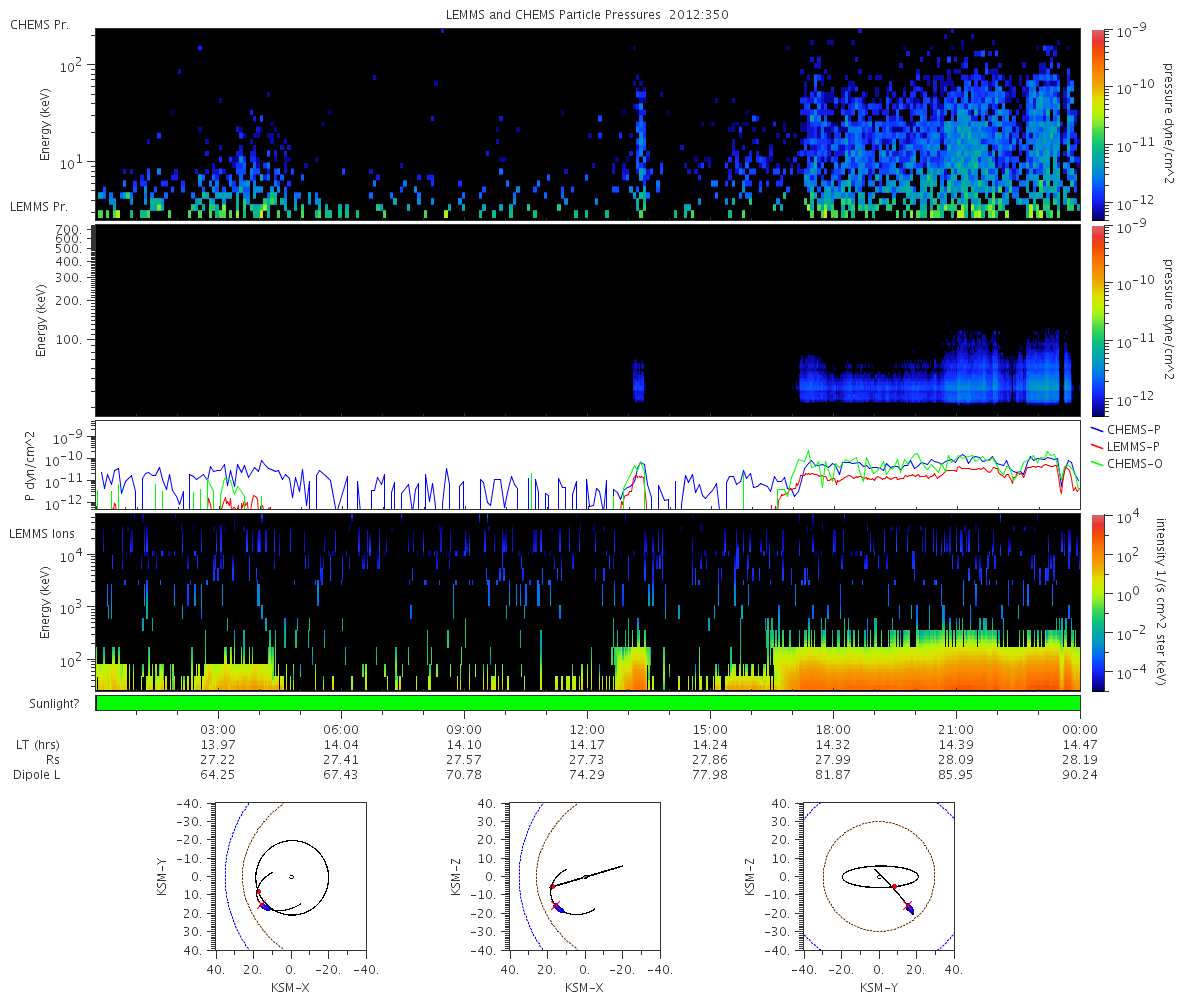1200x1000 pixels.
Task: Click the 15:00 time axis label
Action: click(710, 729)
